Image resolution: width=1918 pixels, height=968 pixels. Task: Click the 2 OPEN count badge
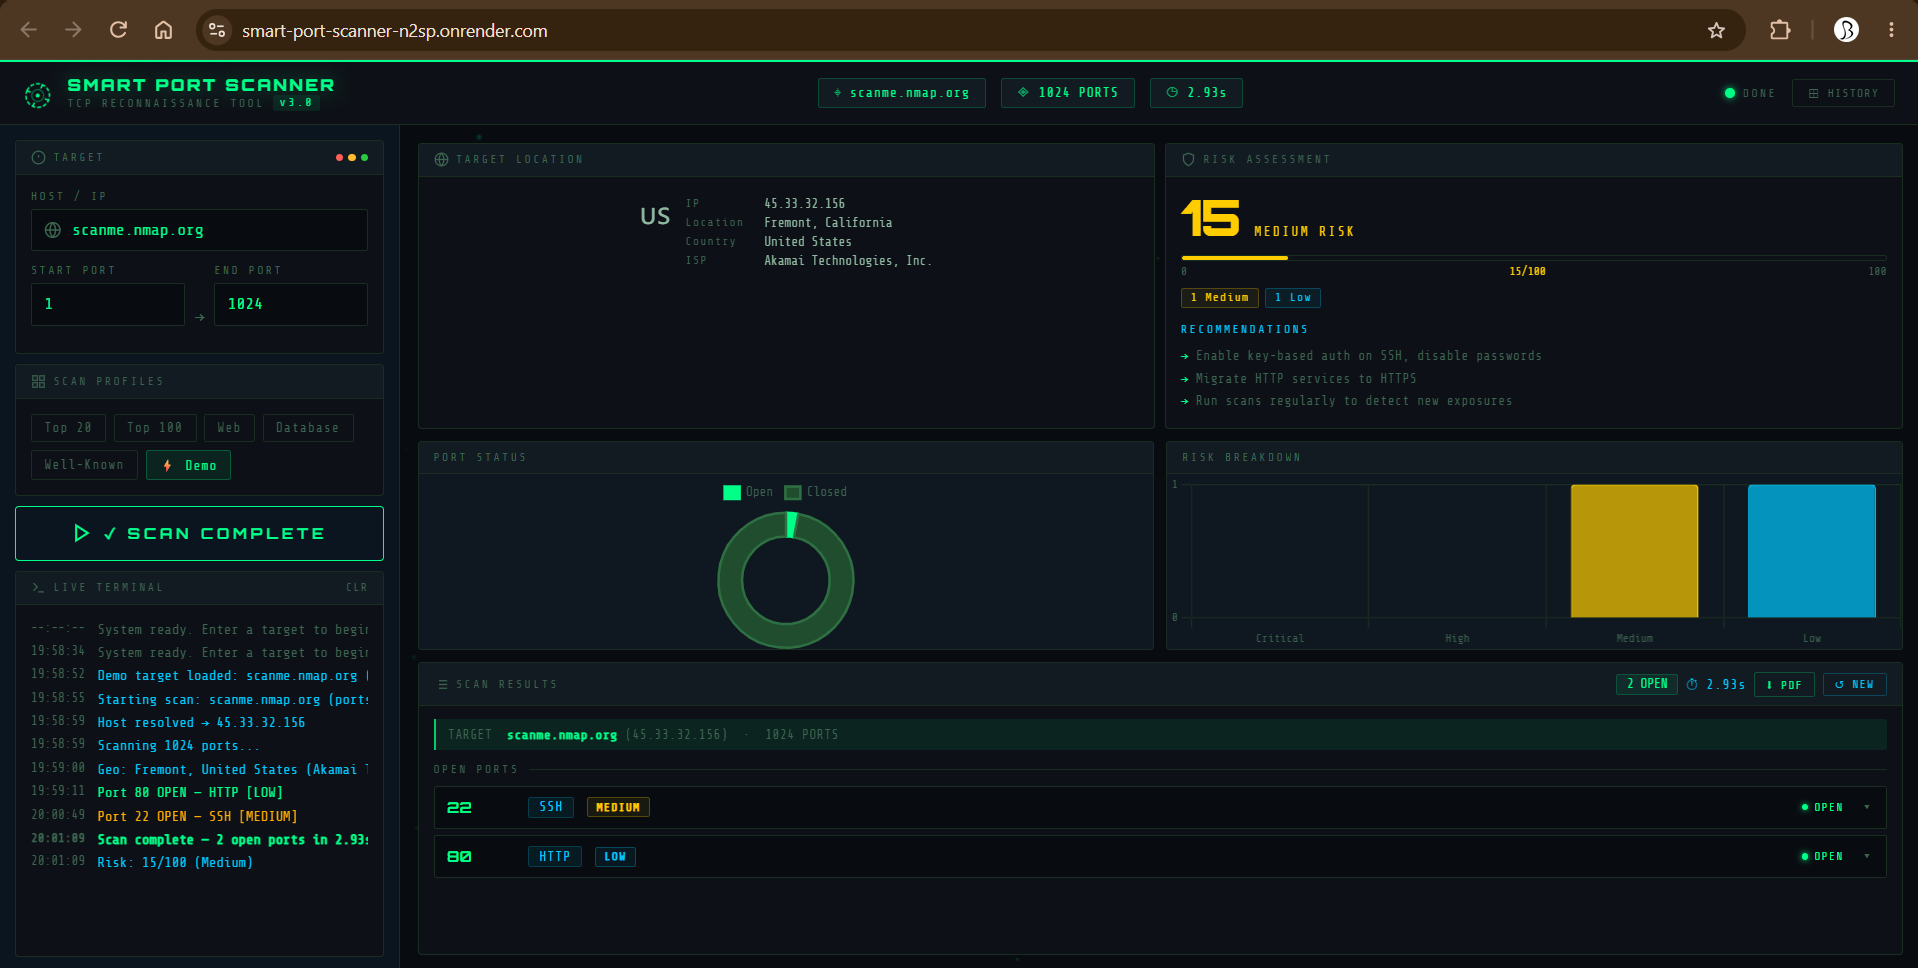click(1647, 684)
